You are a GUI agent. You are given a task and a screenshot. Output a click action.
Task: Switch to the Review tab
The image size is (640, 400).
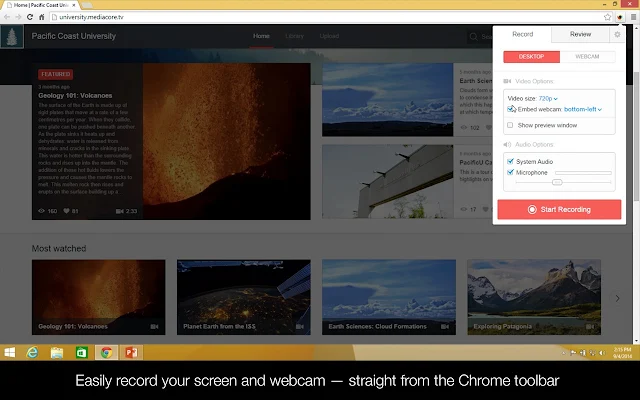coord(580,34)
